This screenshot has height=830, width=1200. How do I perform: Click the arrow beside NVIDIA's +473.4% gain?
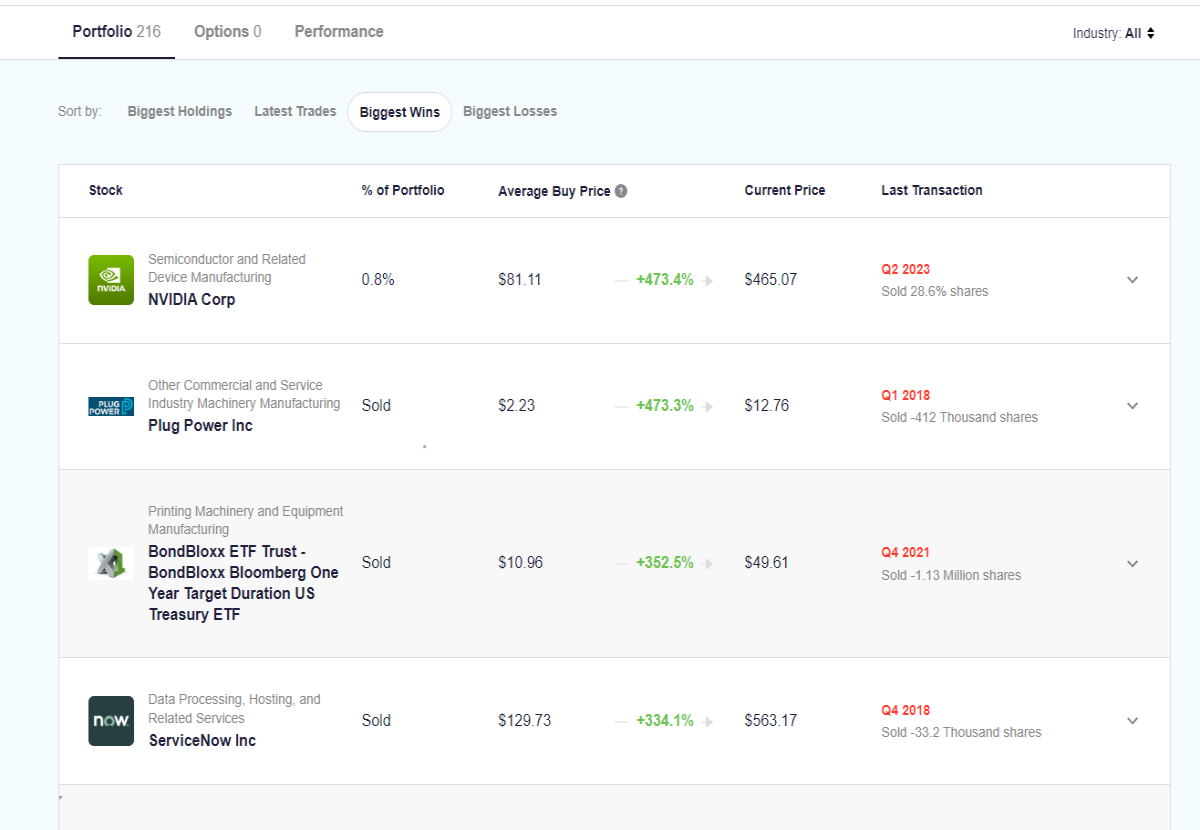[708, 281]
